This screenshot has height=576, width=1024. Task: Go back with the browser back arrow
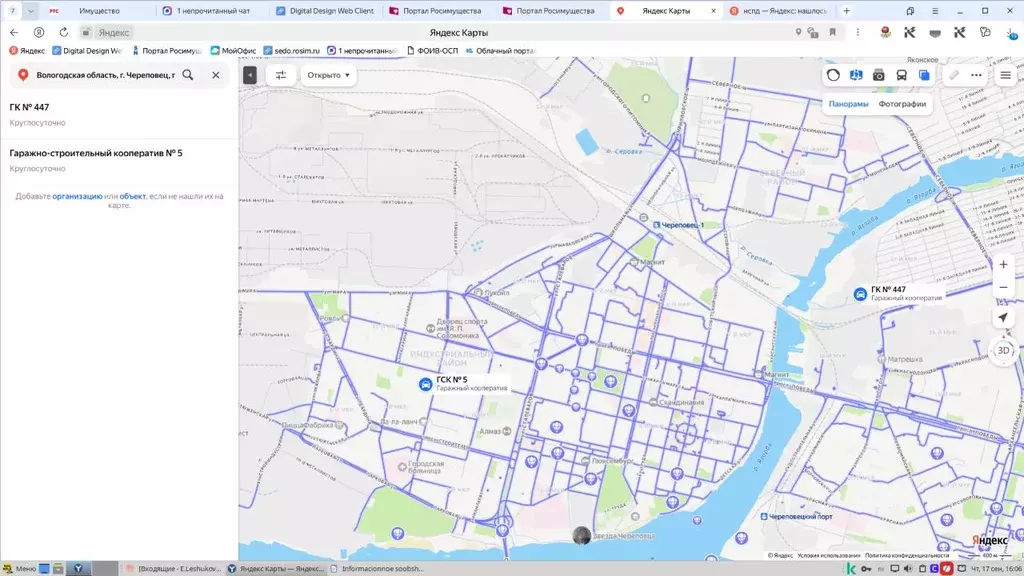point(14,32)
